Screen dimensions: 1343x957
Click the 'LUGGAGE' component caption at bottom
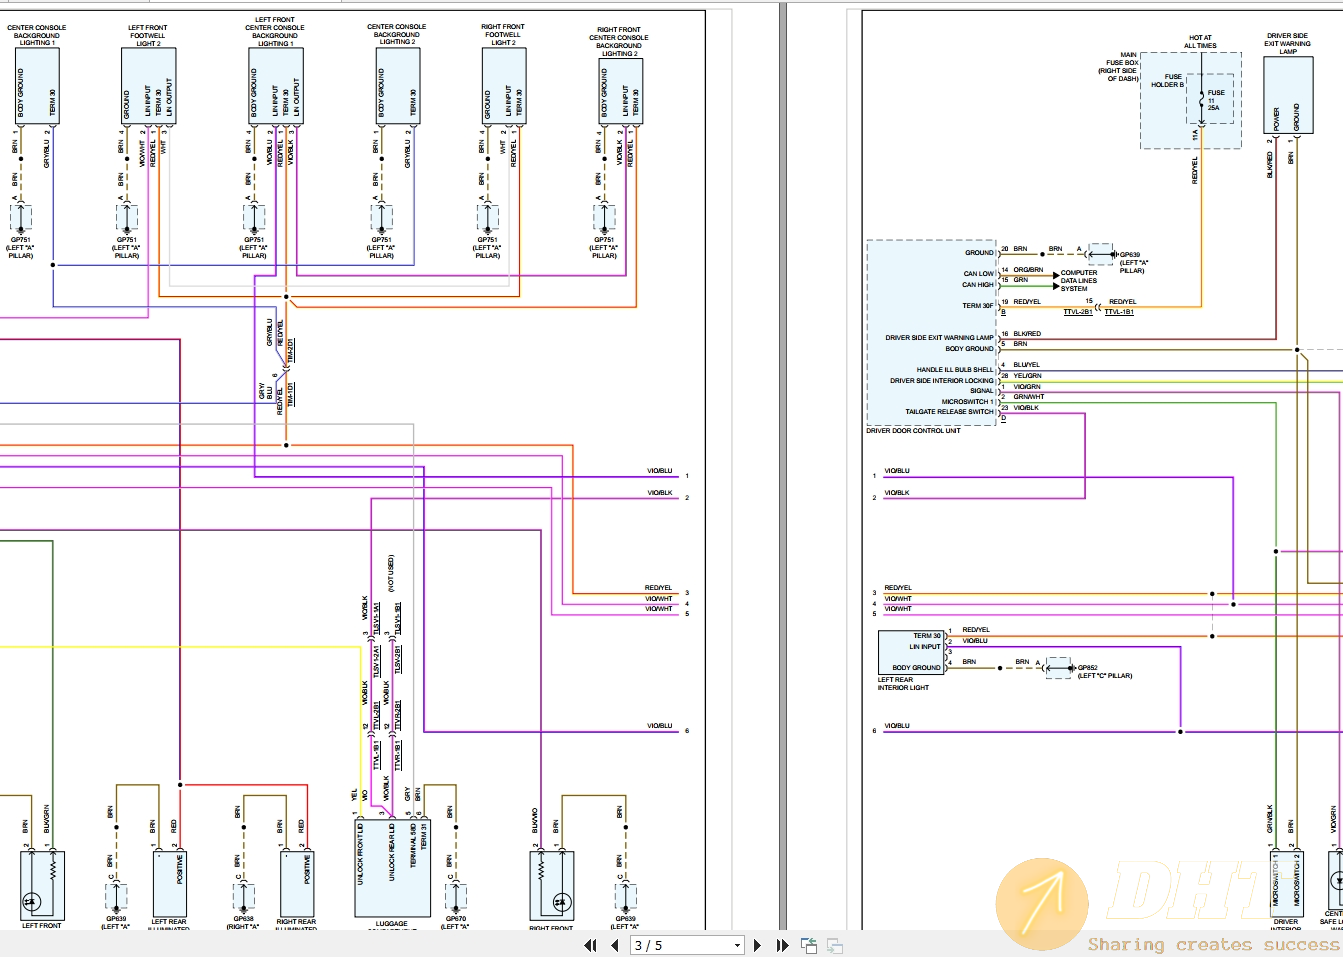pos(392,924)
